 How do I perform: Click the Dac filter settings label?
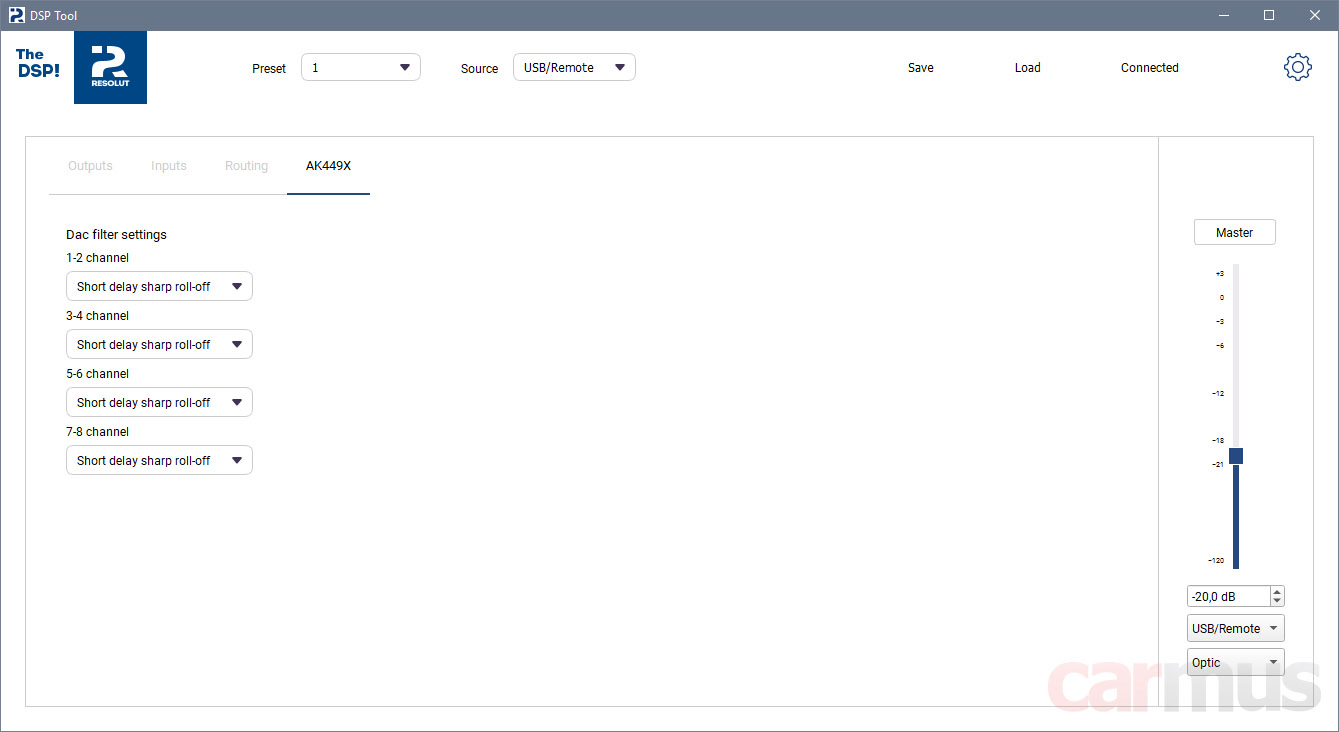coord(116,235)
